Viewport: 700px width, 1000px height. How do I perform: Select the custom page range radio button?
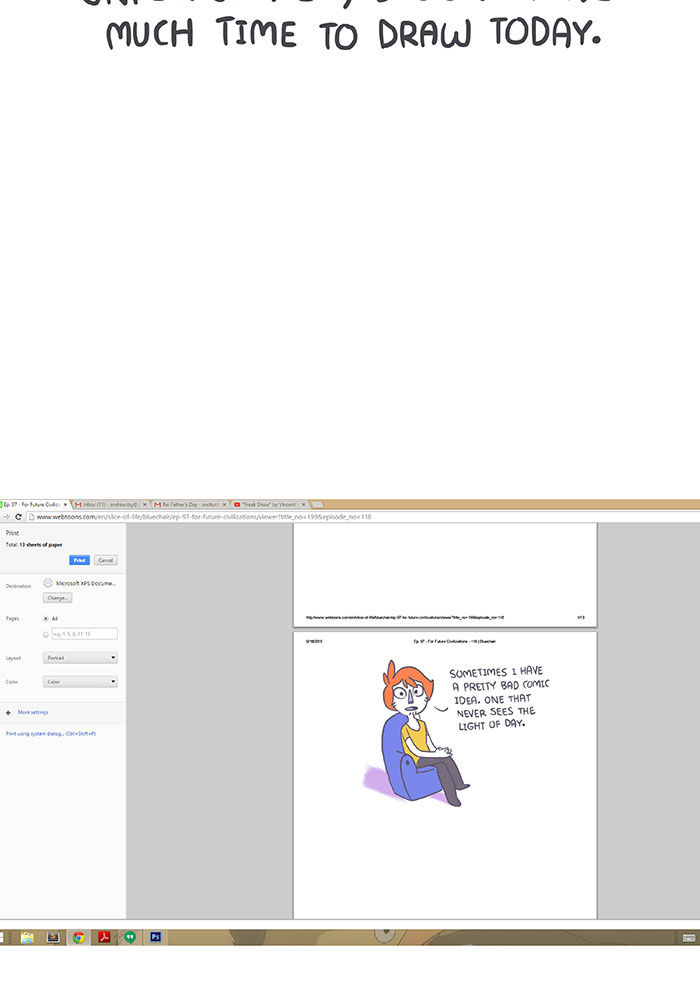[46, 634]
